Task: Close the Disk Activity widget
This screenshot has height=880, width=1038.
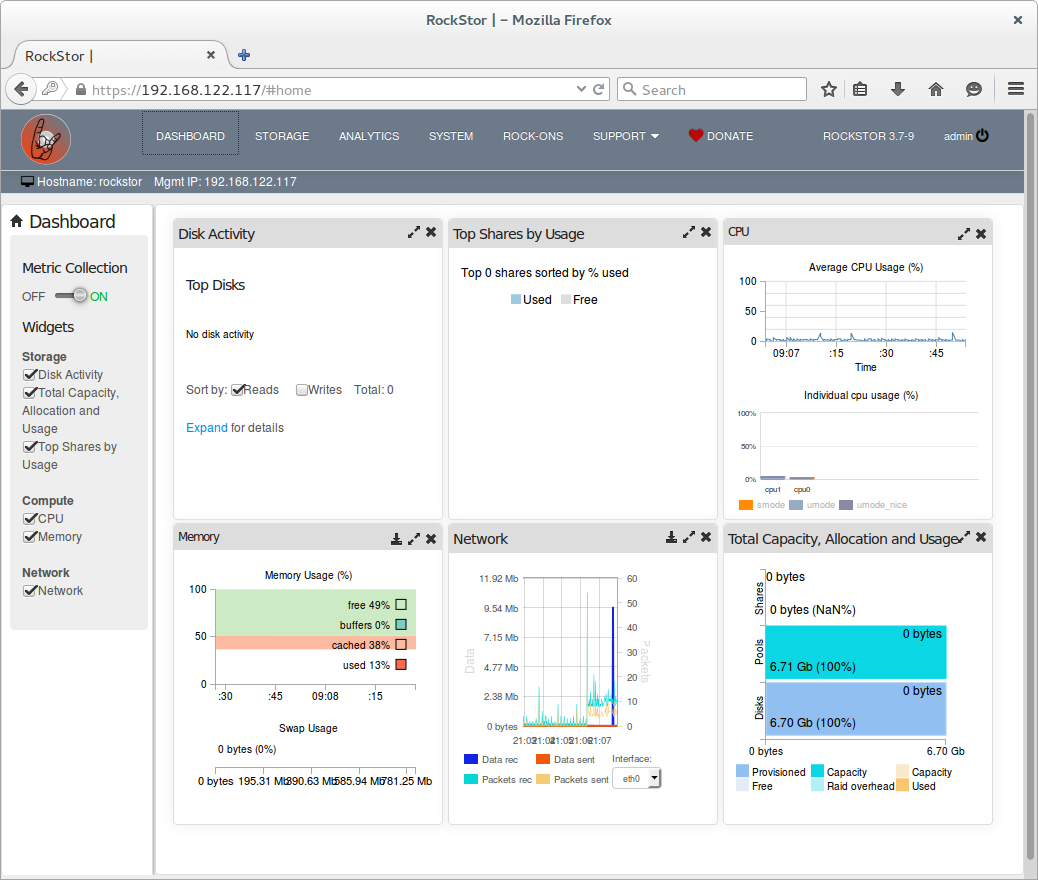Action: [x=431, y=232]
